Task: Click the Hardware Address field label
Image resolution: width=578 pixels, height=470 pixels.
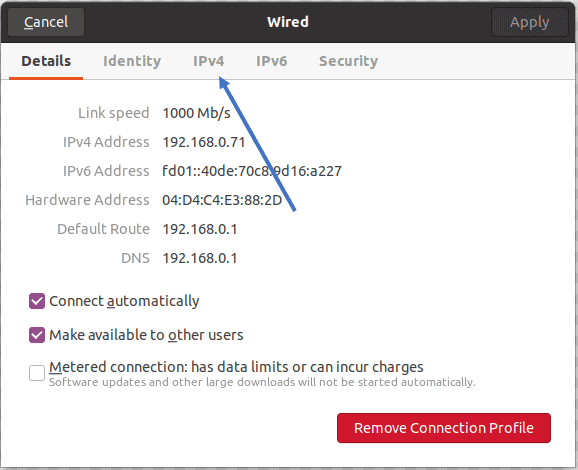Action: (x=87, y=200)
